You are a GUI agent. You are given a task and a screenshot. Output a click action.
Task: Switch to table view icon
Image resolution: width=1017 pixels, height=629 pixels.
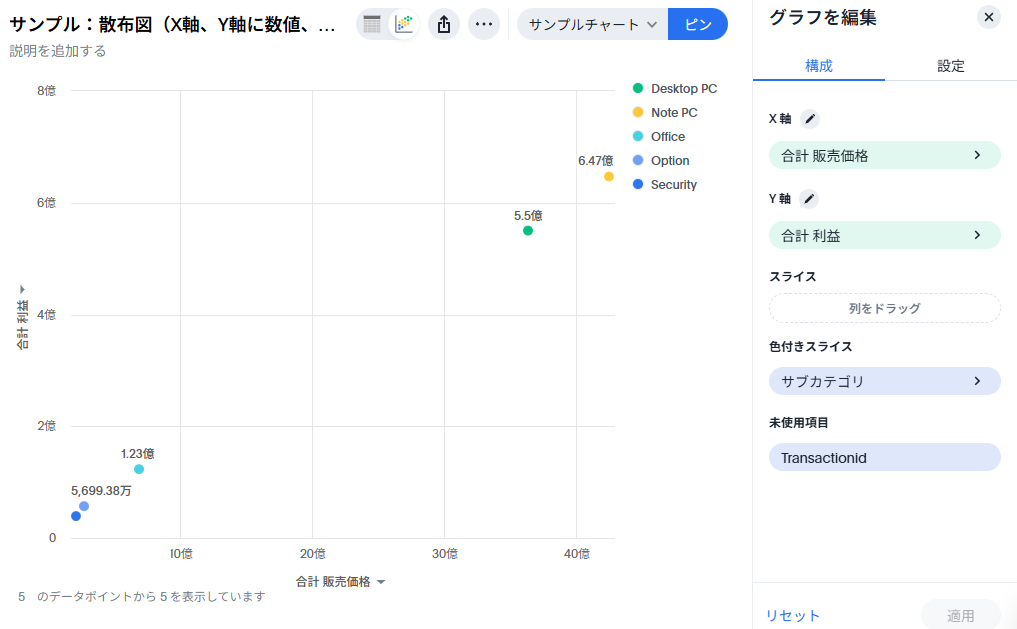tap(372, 24)
